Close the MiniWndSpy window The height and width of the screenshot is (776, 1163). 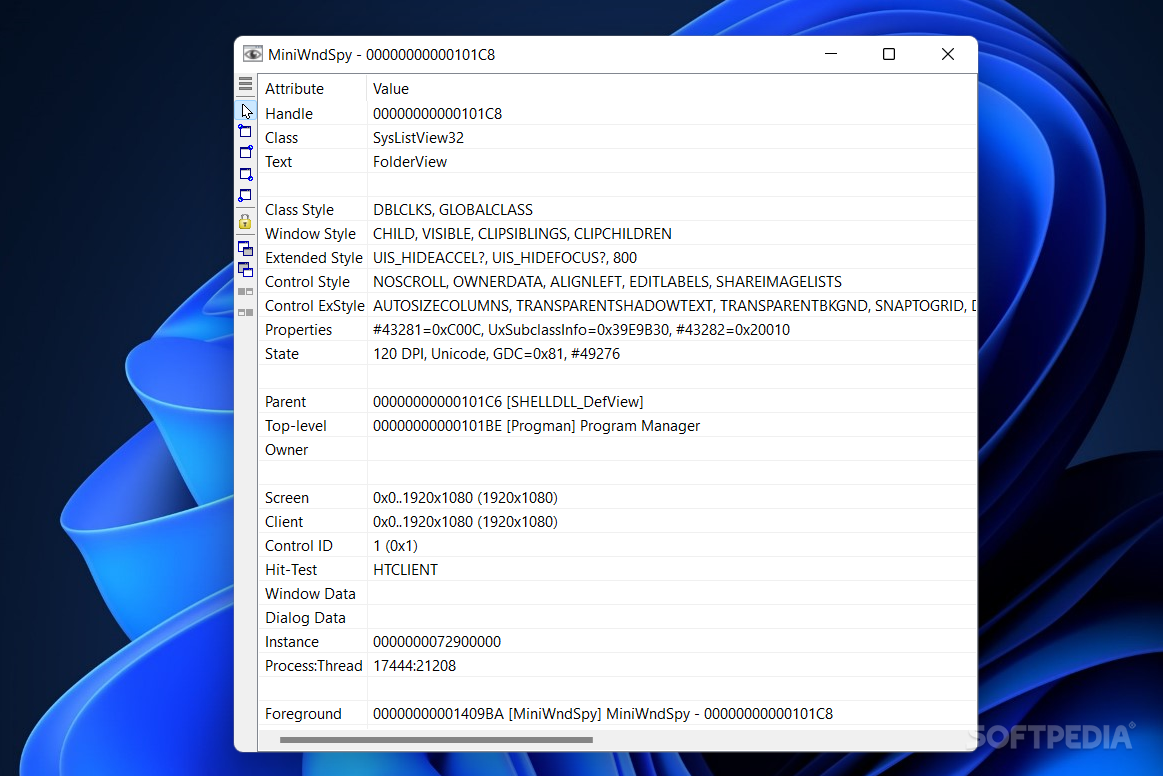click(947, 54)
